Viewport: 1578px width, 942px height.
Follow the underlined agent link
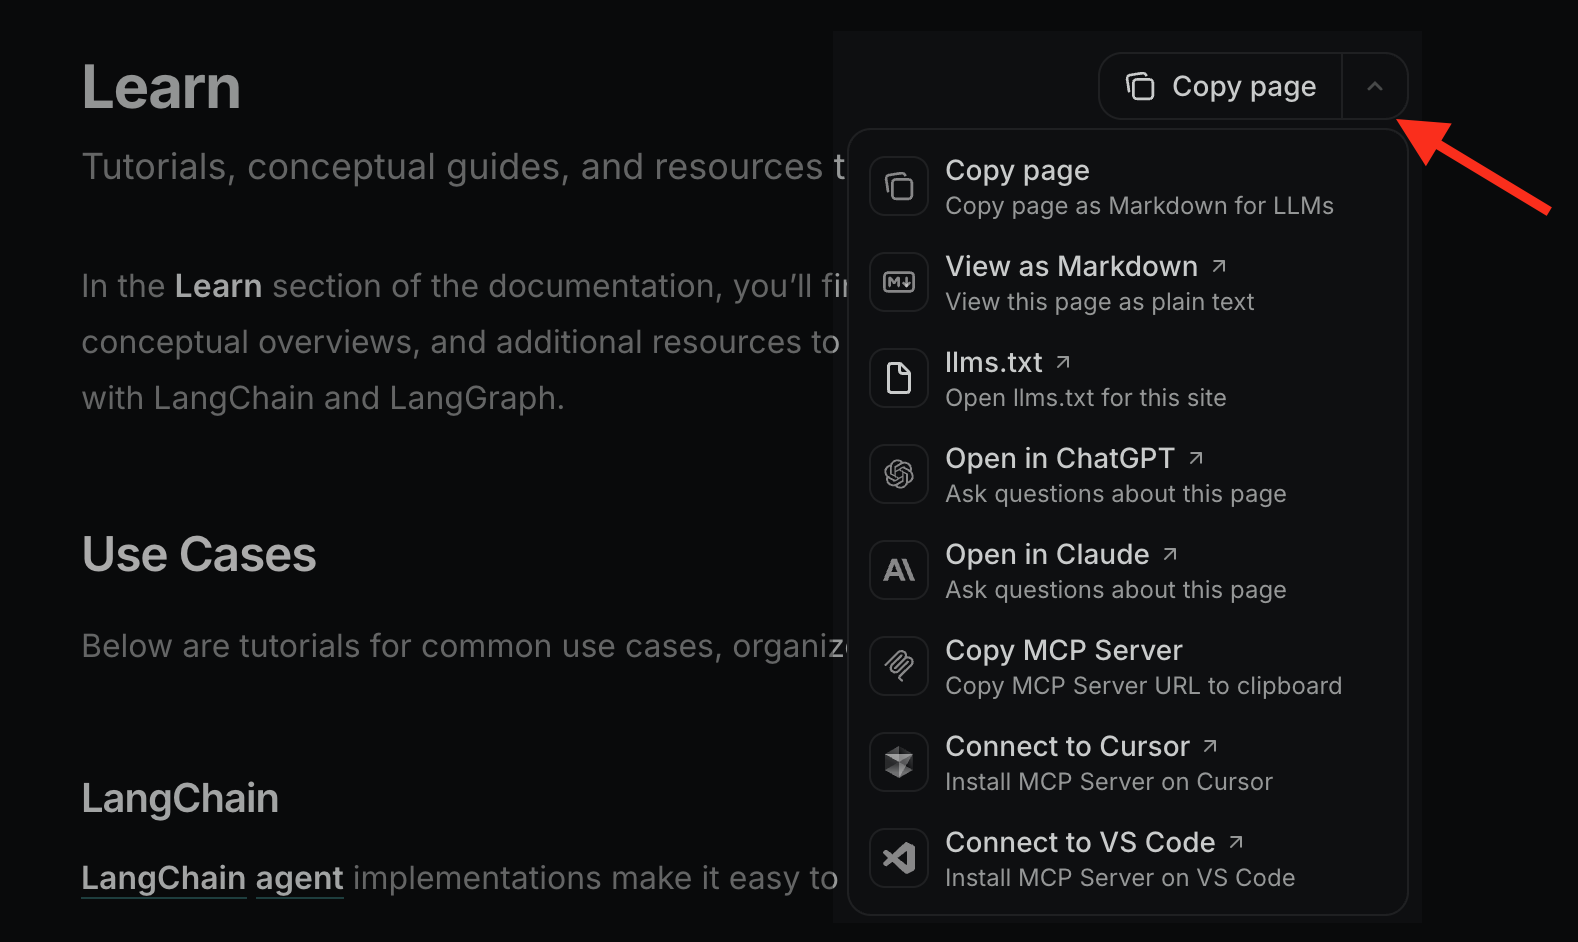coord(299,878)
